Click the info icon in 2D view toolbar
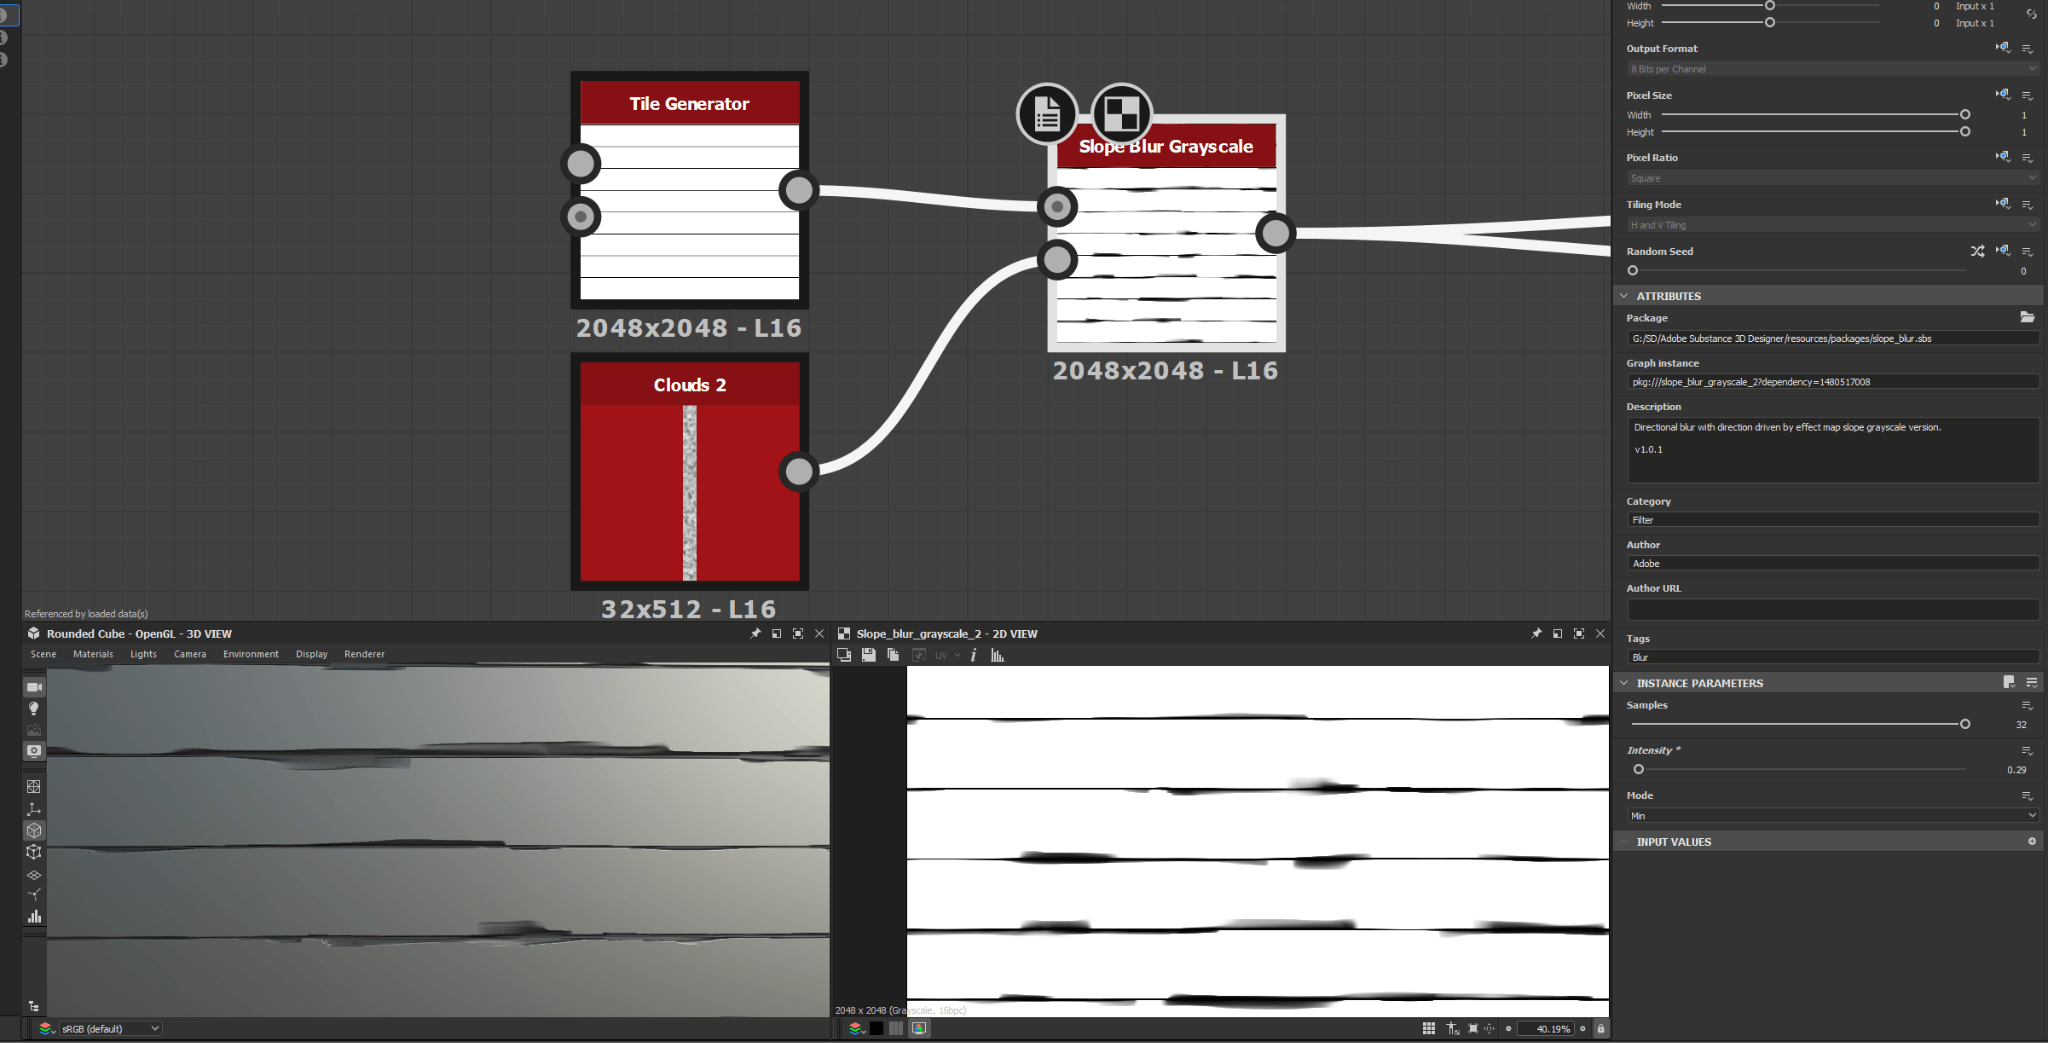The width and height of the screenshot is (2048, 1043). [x=973, y=655]
